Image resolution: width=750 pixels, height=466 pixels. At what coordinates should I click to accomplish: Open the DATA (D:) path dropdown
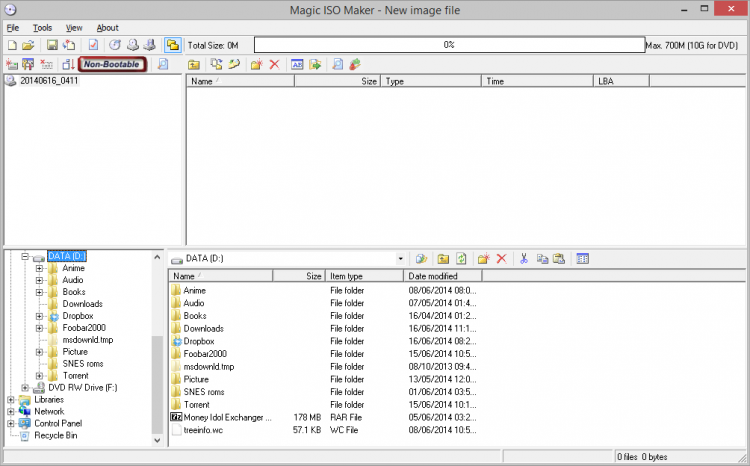pyautogui.click(x=400, y=259)
